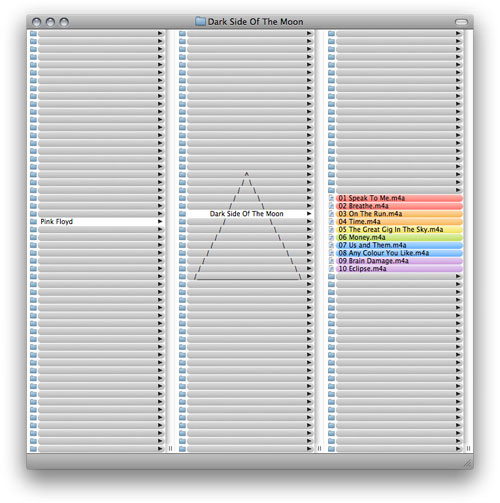
Task: Select 08 Any Colour You Like.m4a
Action: point(399,253)
